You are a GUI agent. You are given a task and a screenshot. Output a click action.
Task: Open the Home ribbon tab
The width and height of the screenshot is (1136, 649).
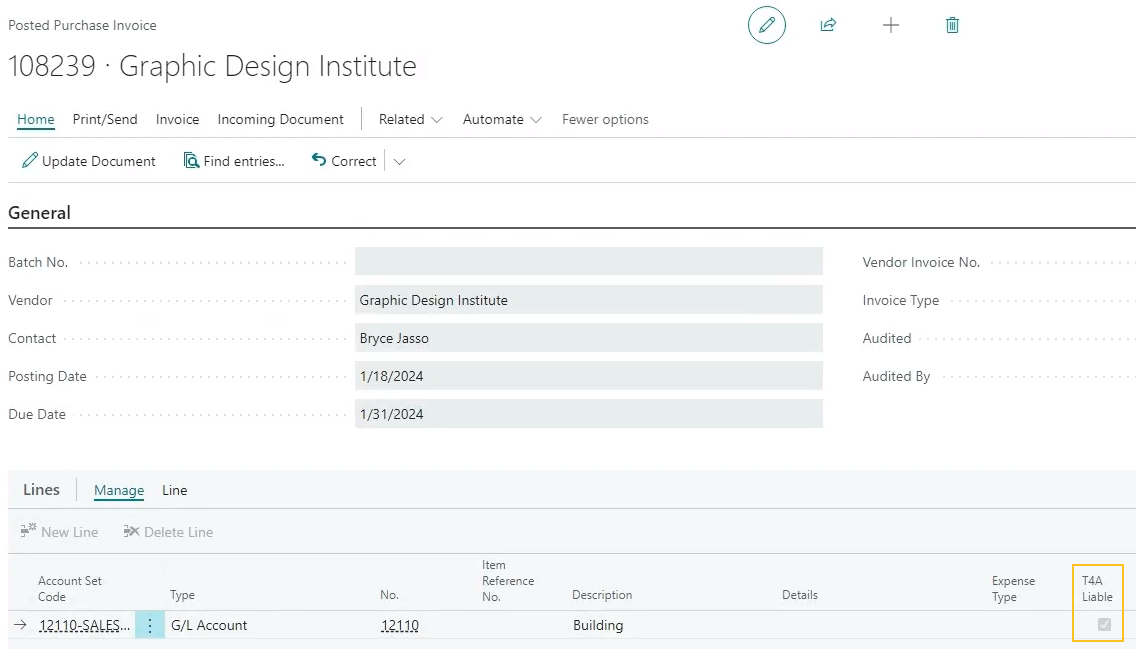(35, 119)
